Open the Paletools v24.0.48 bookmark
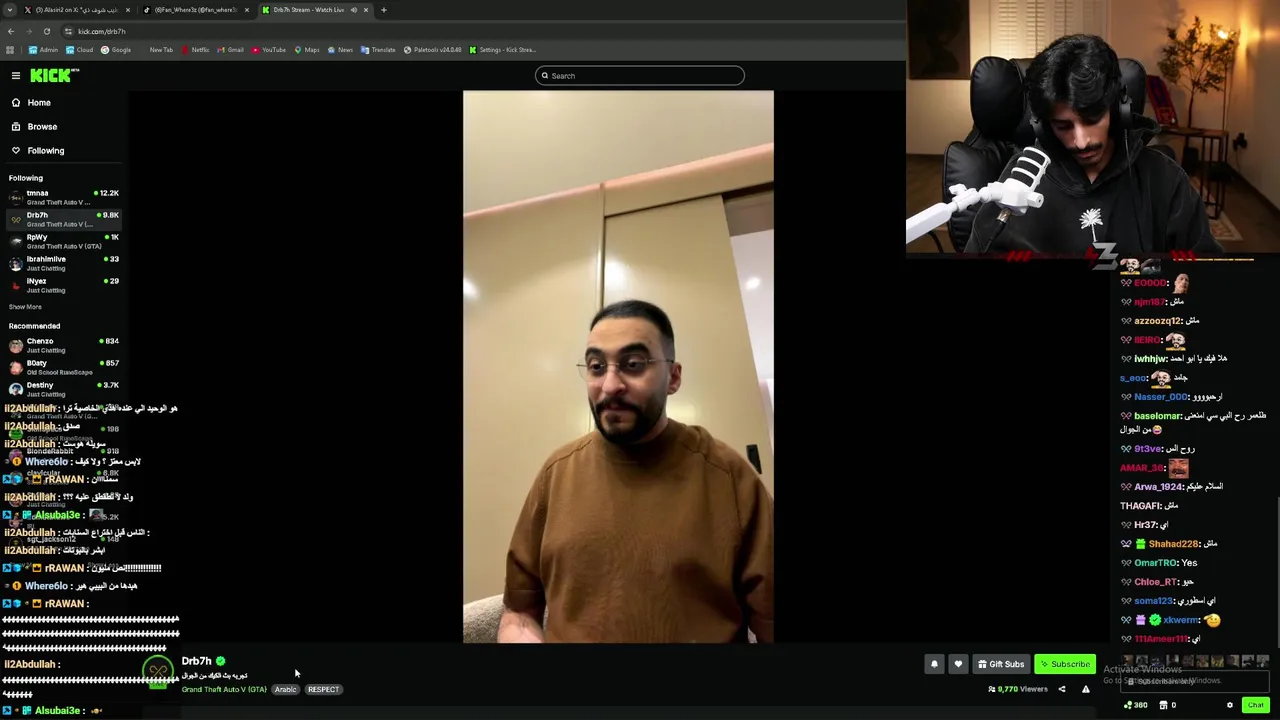The image size is (1280, 720). click(x=433, y=50)
